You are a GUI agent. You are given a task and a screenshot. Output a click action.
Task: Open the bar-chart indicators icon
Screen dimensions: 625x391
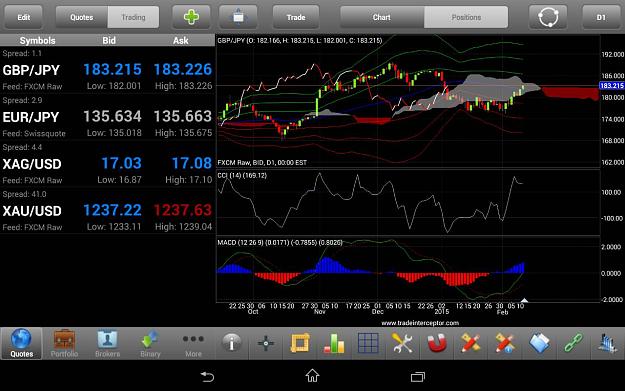tap(334, 343)
